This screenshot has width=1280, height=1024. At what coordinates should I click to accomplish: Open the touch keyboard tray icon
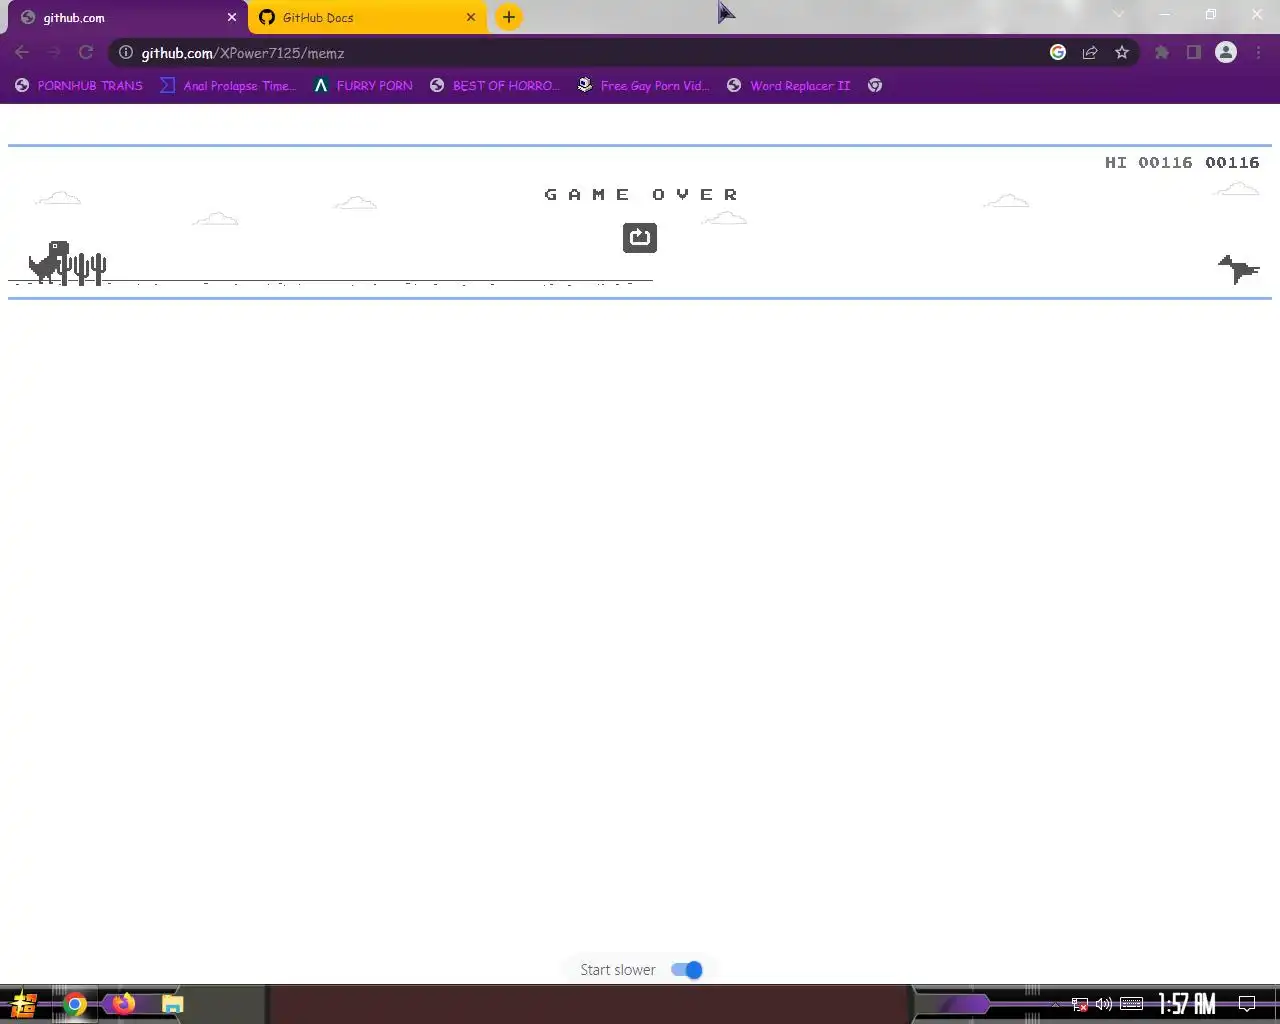coord(1131,1004)
